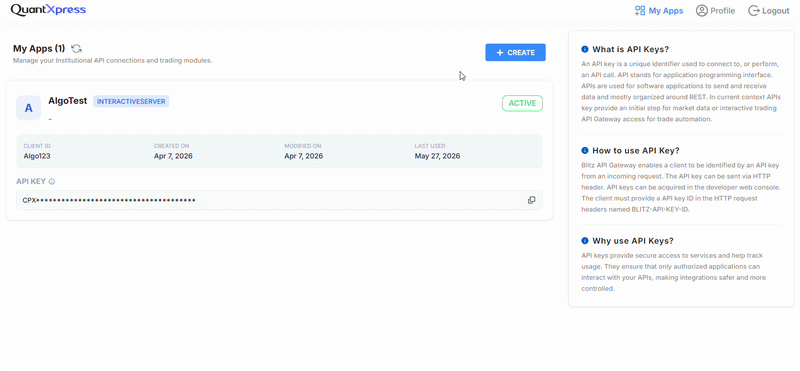Image resolution: width=800 pixels, height=371 pixels.
Task: Click the masked CPX API key field
Action: 279,200
